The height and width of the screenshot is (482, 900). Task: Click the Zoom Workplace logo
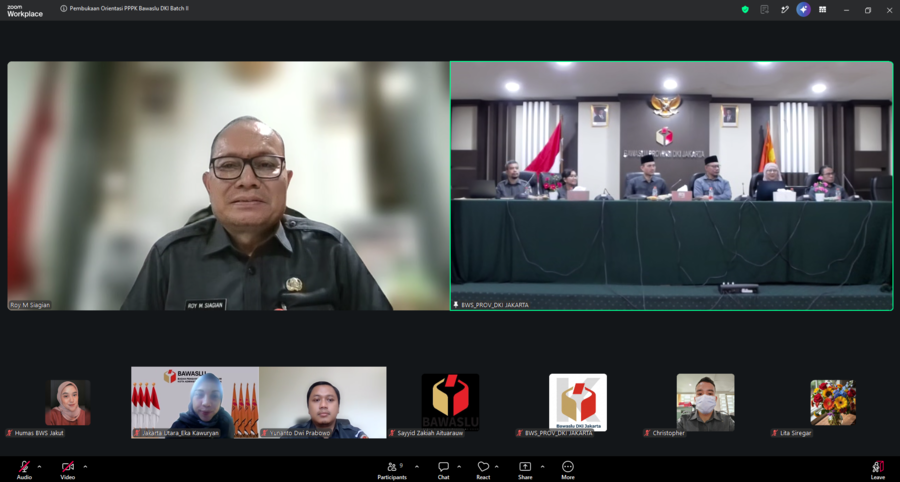[25, 11]
